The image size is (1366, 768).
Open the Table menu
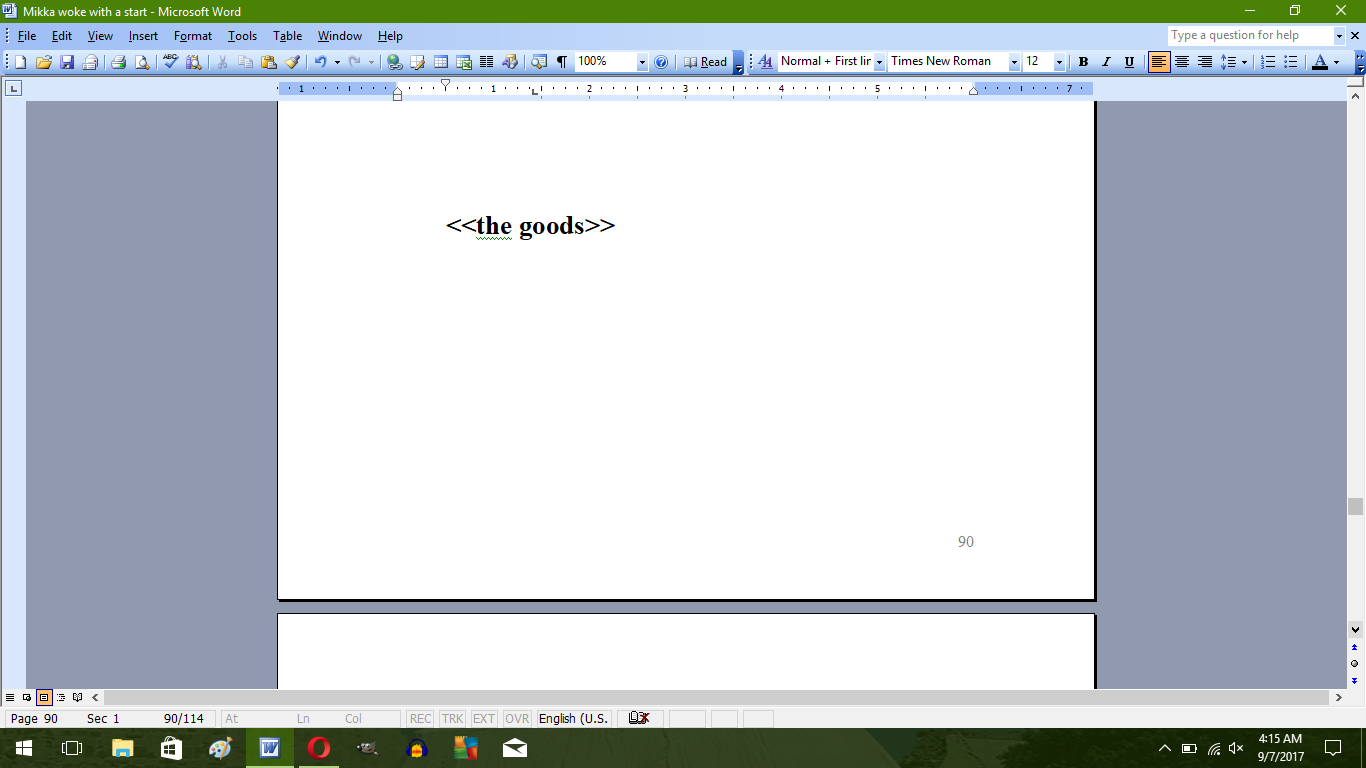287,36
